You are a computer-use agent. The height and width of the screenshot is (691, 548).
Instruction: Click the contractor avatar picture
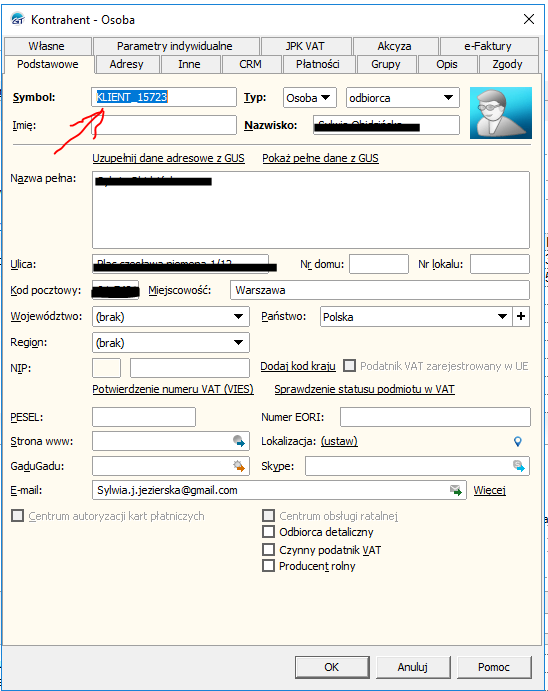tap(501, 113)
